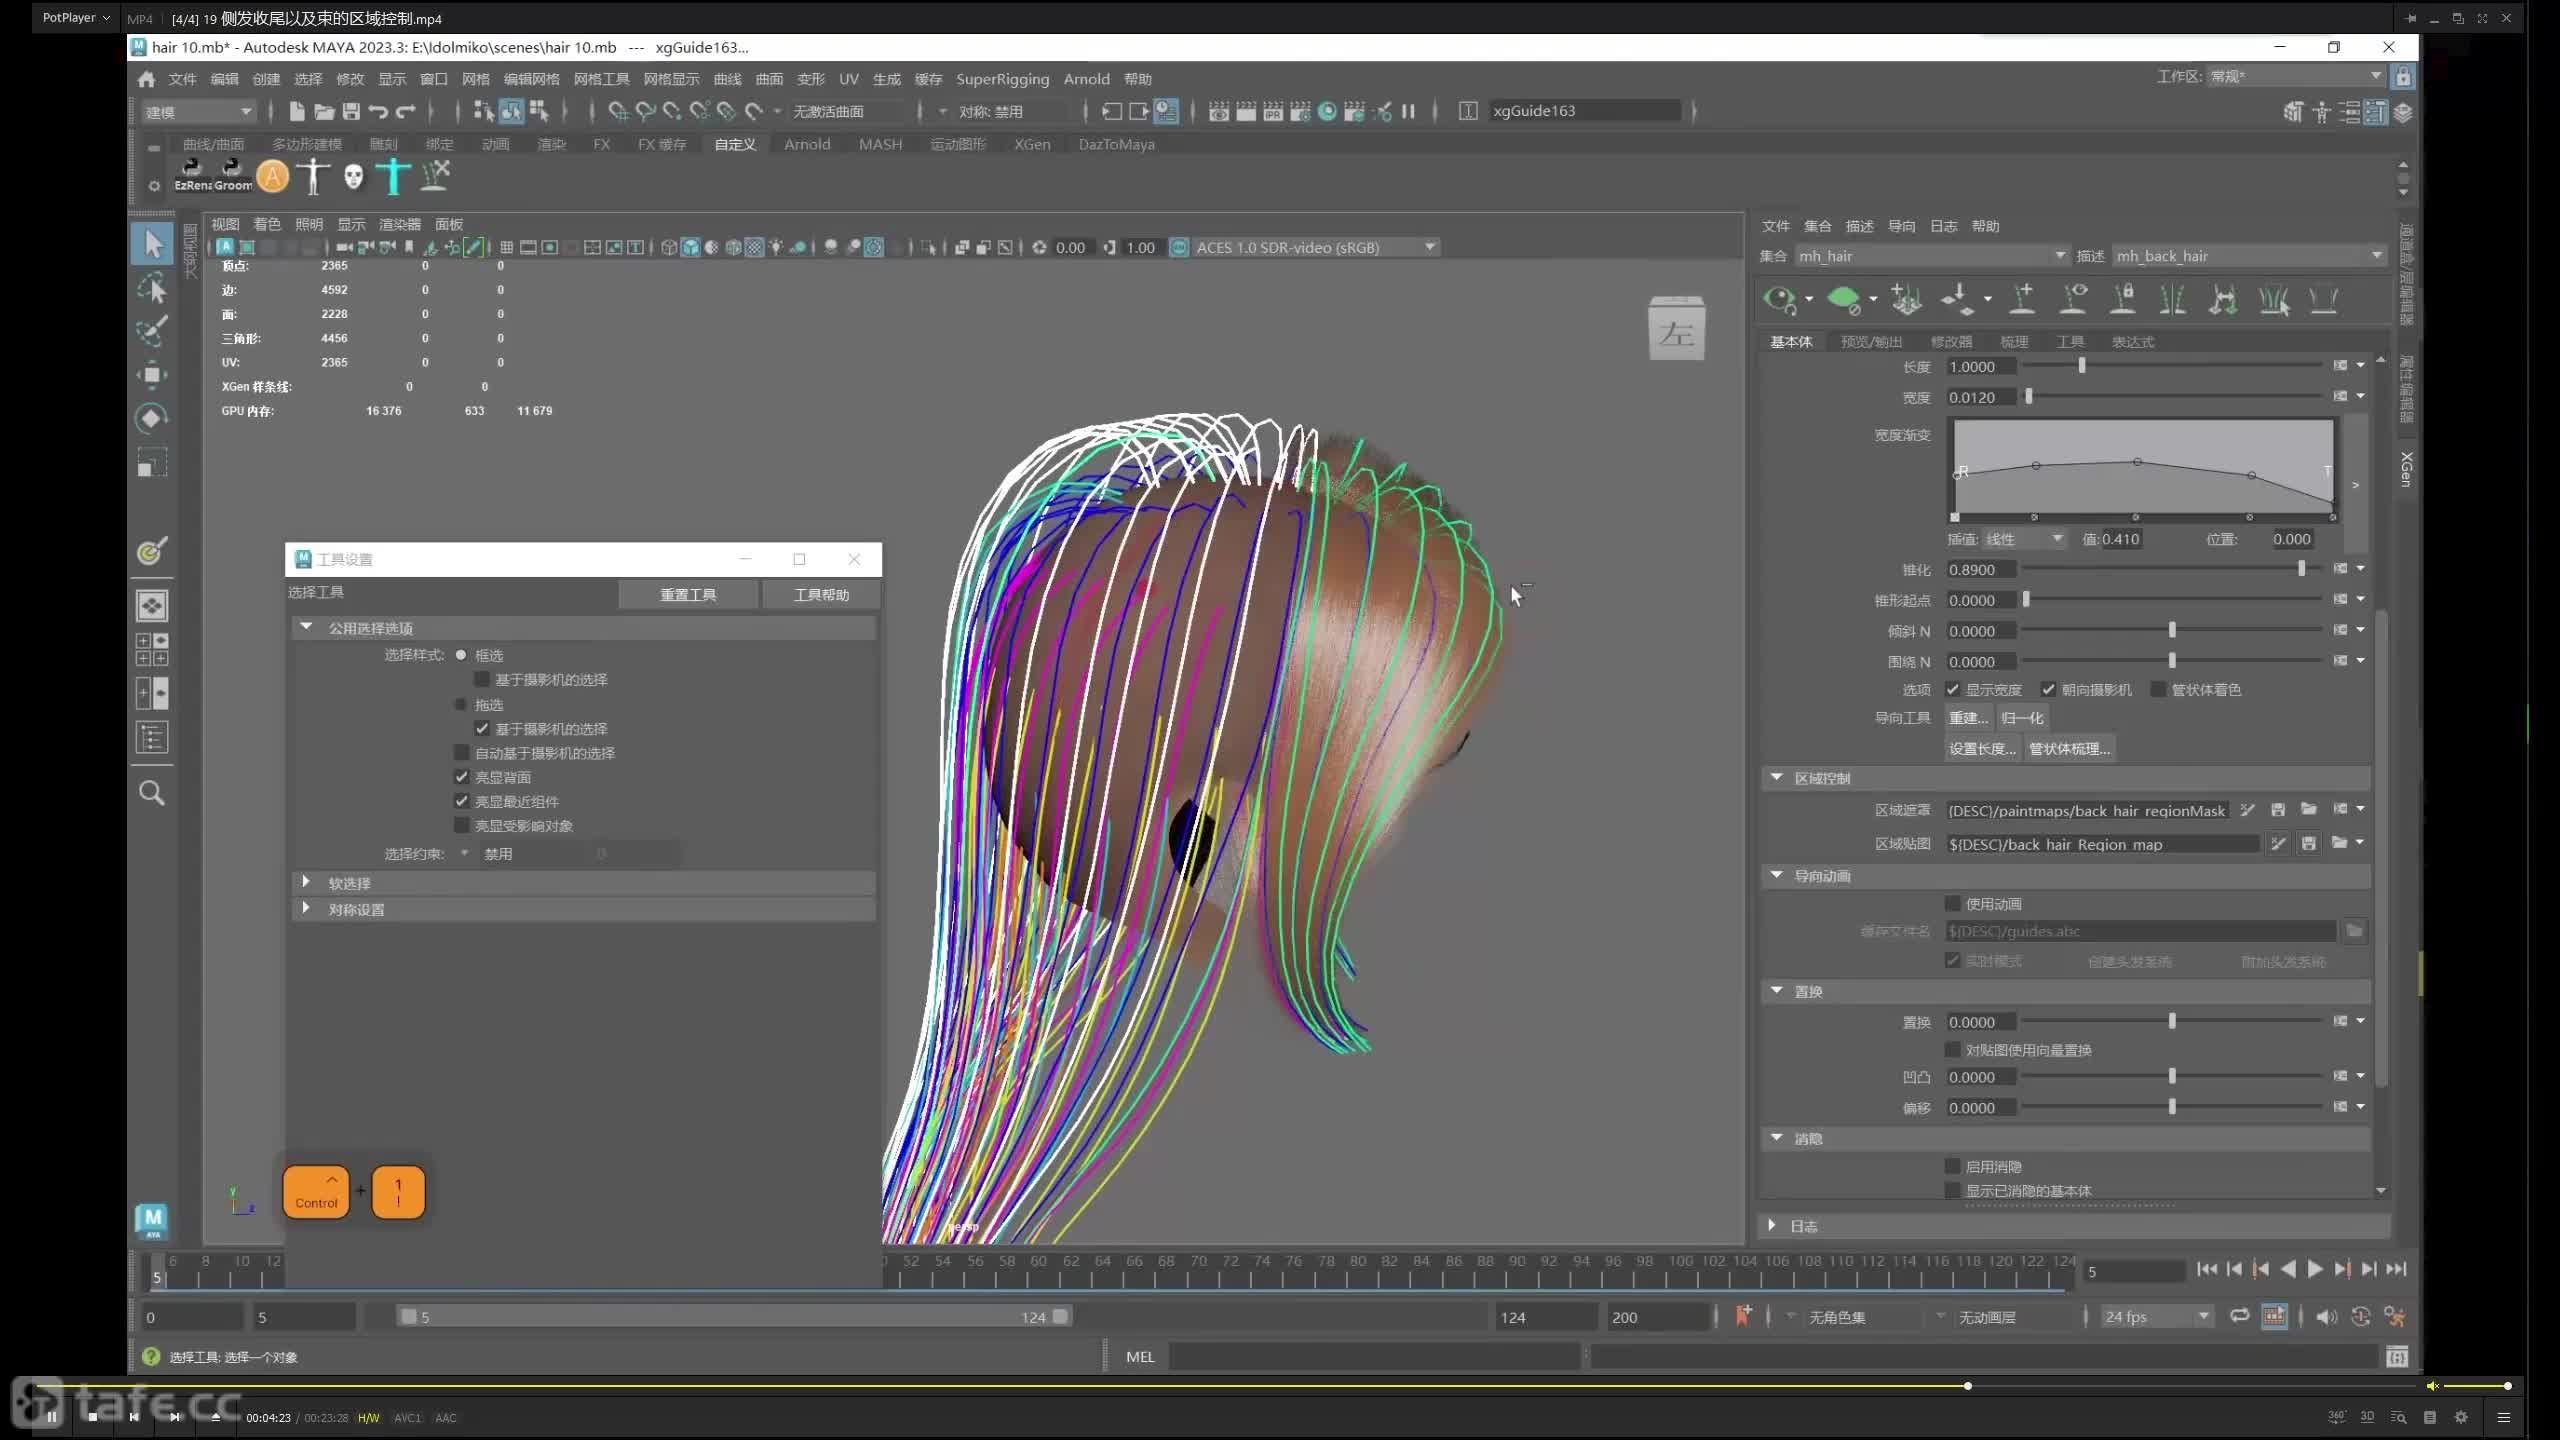
Task: Open the preview/output tab in XGen
Action: click(1871, 342)
